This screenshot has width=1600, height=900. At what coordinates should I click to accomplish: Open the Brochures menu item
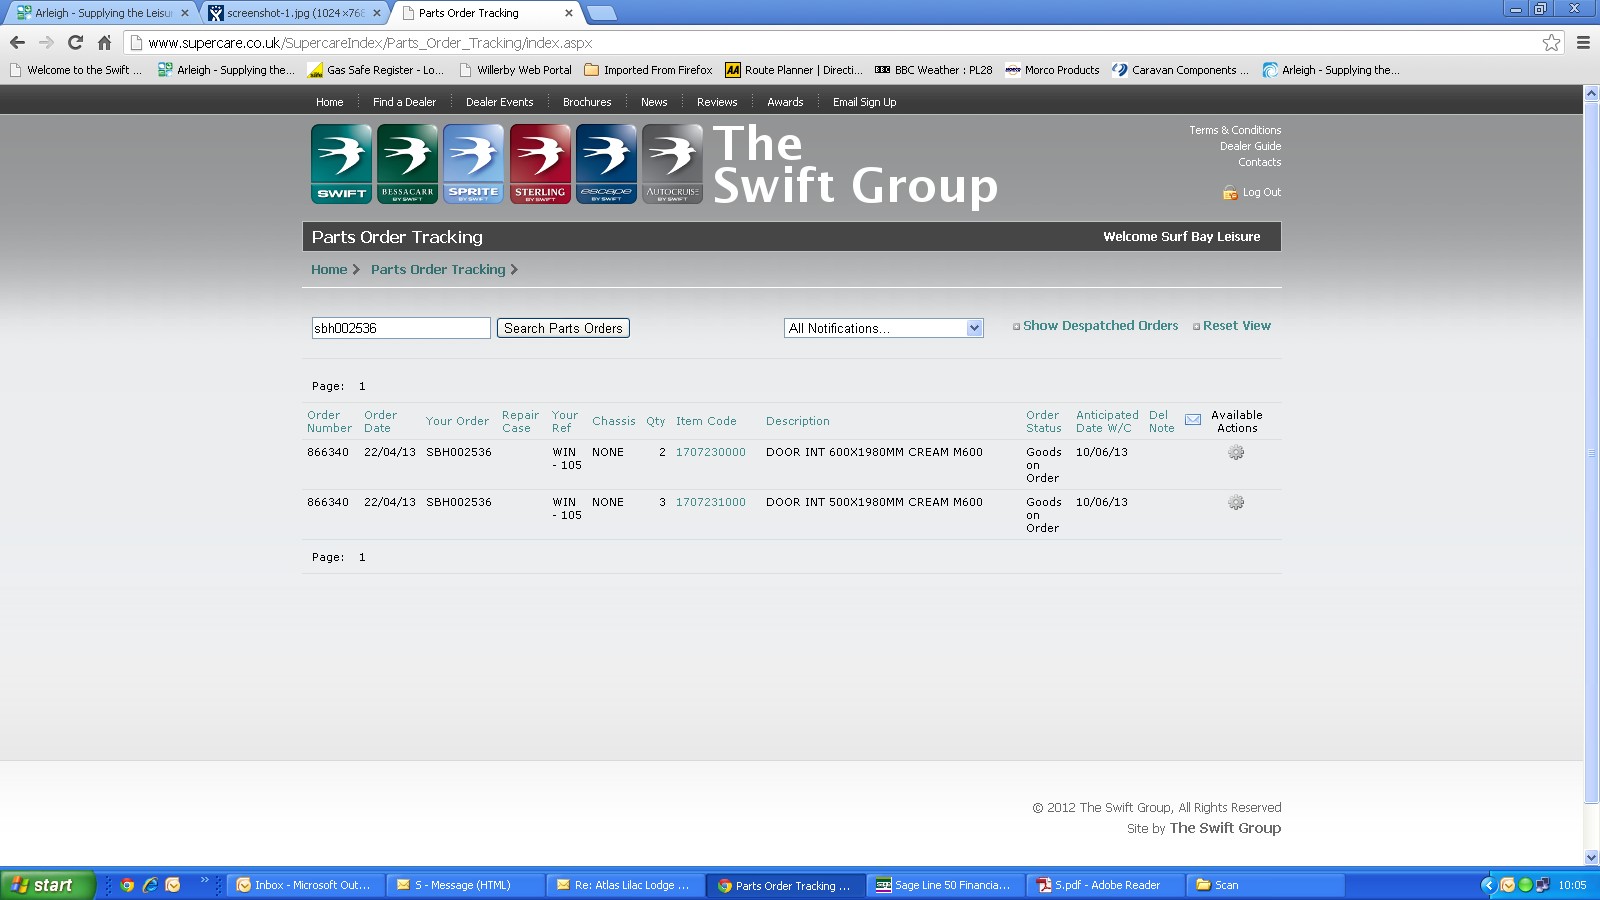coord(587,102)
